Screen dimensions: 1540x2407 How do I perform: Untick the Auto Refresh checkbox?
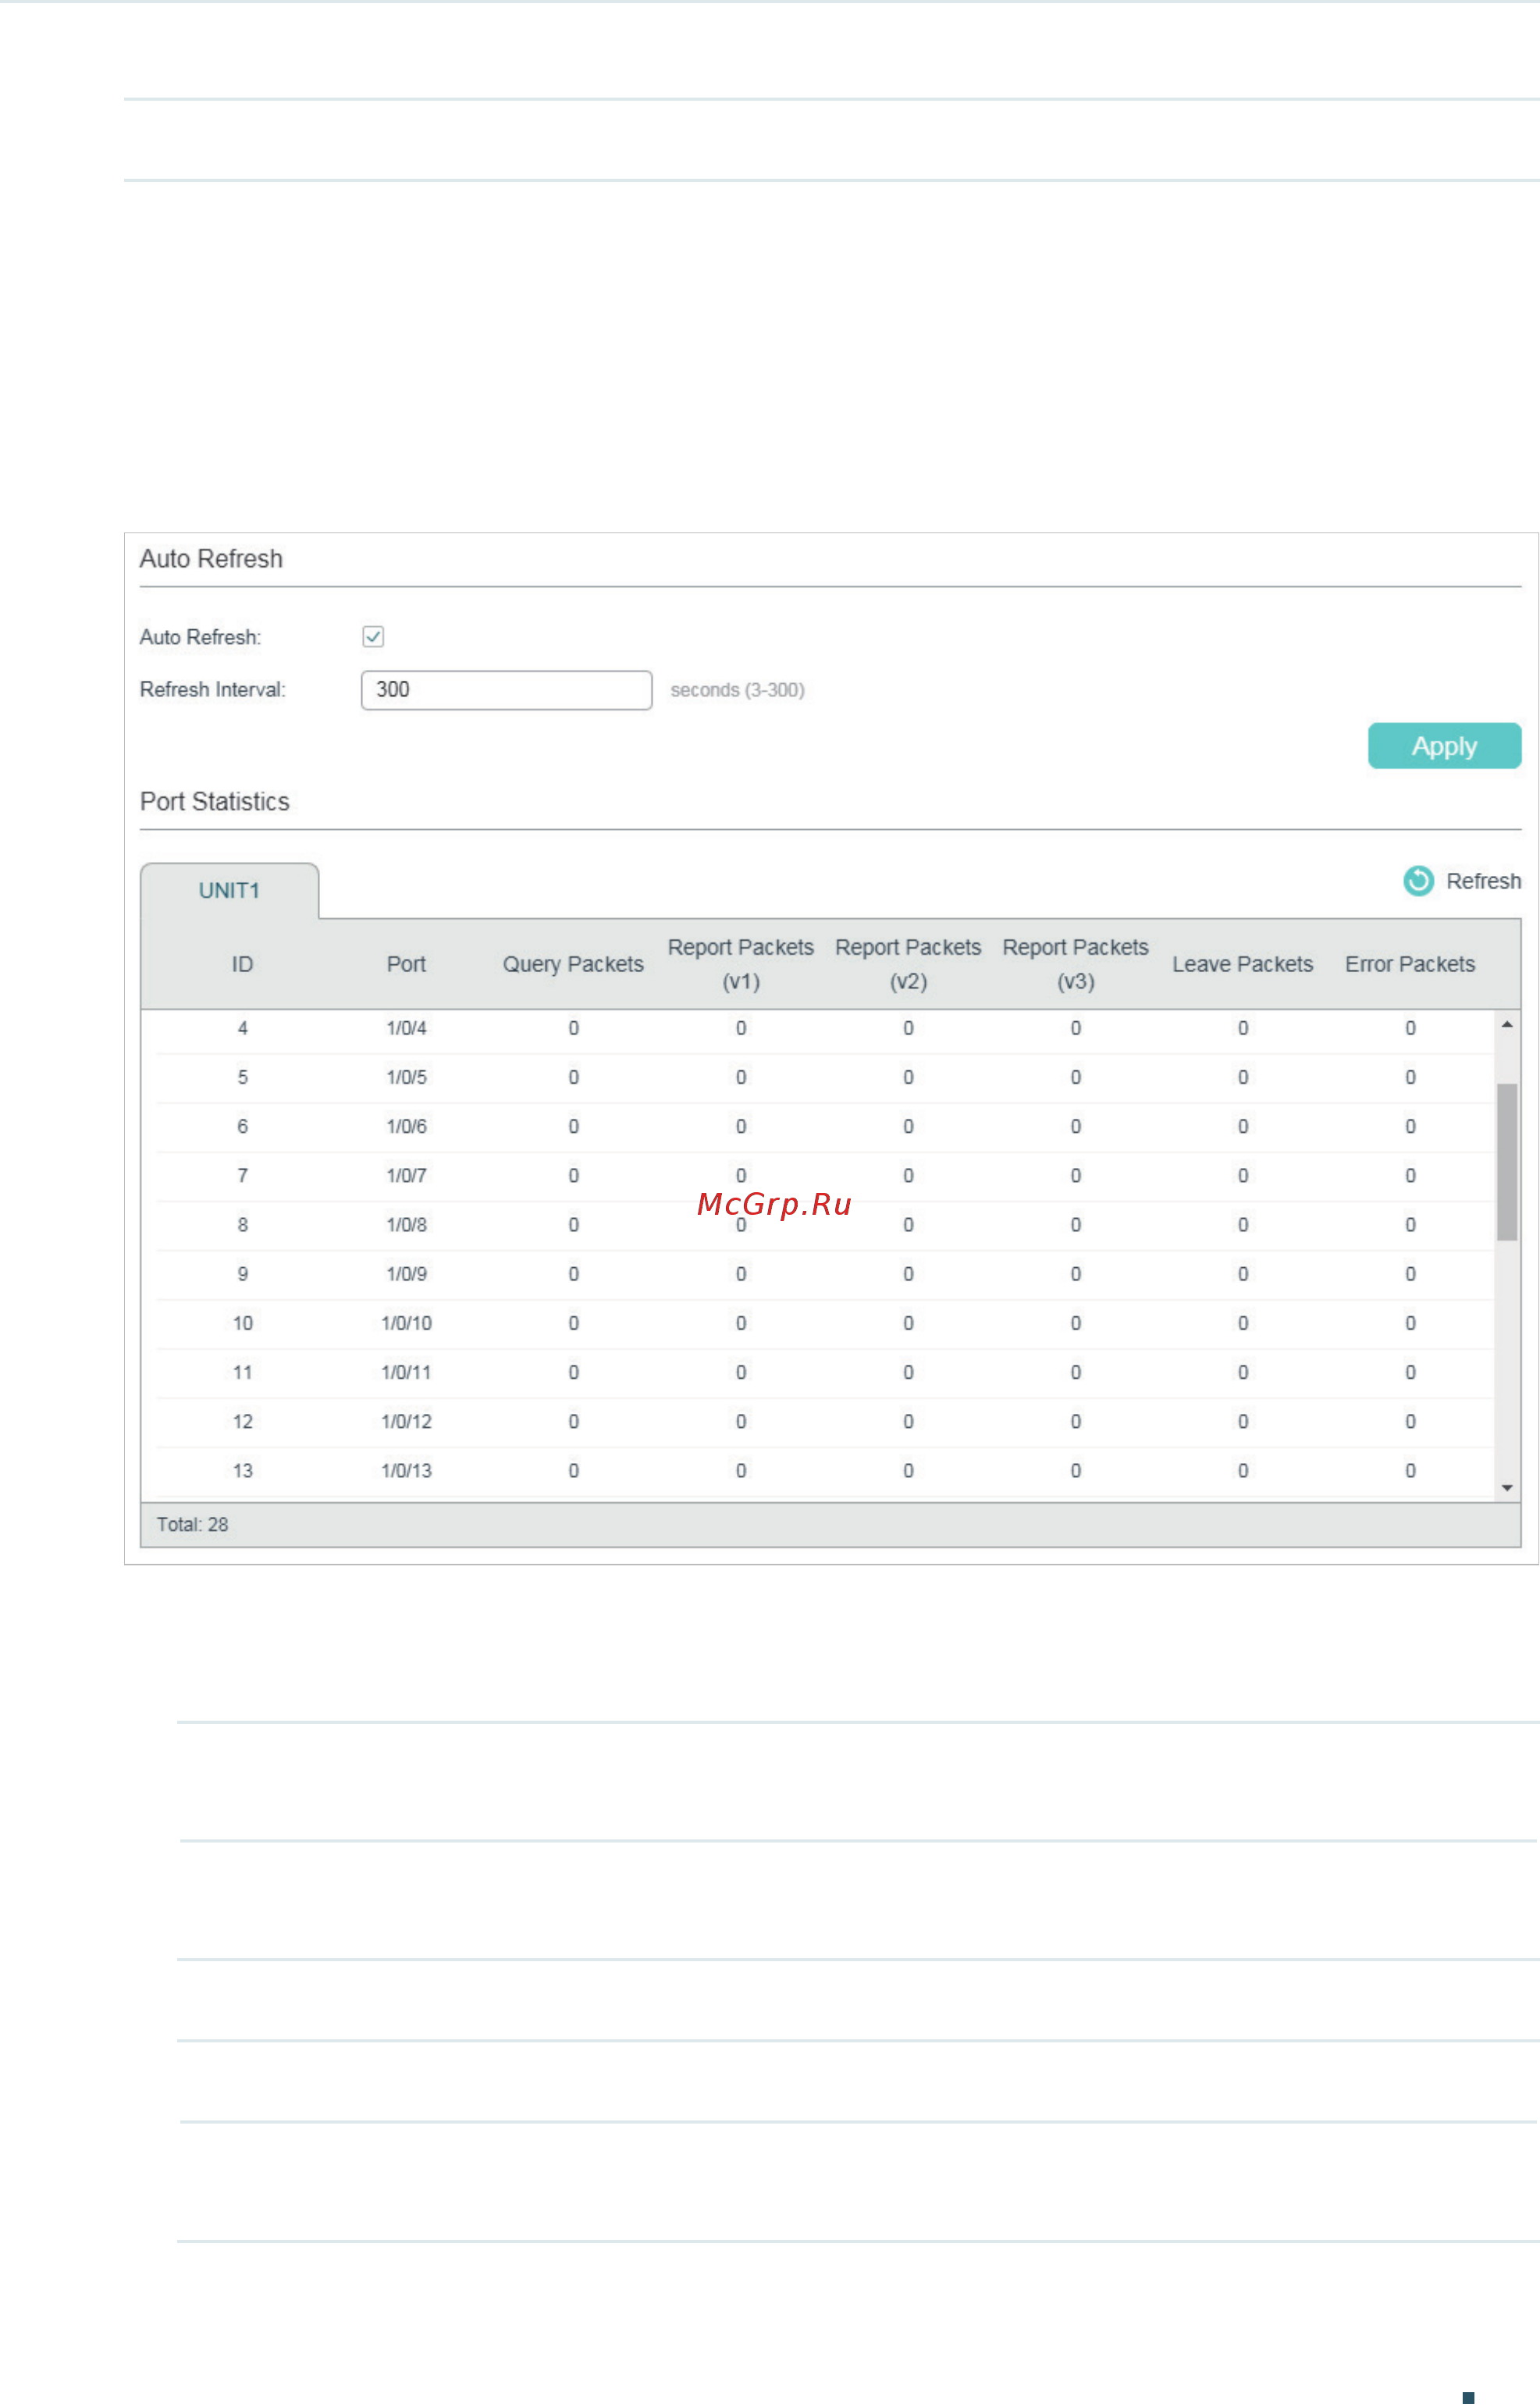click(x=373, y=637)
